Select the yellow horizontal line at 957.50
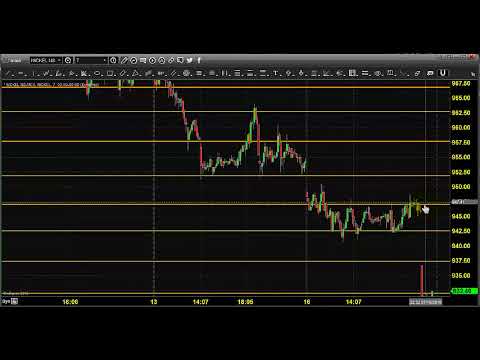 click(225, 141)
